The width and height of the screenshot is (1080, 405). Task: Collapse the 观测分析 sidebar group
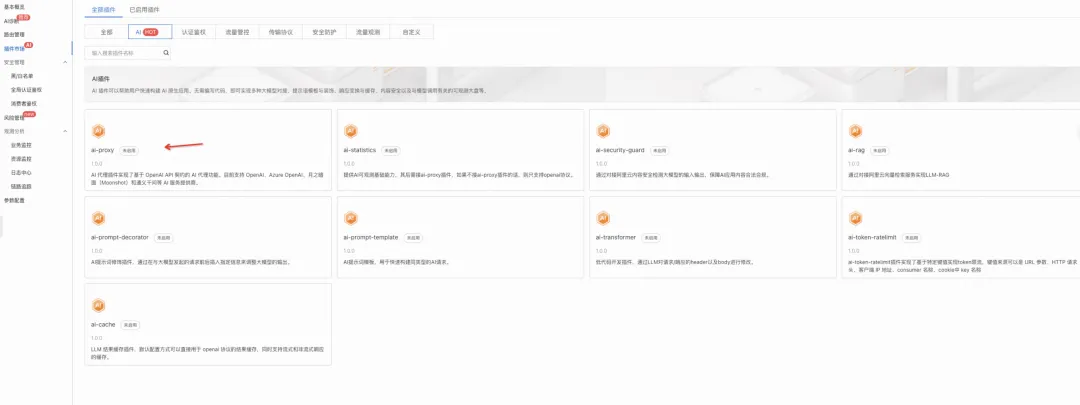pos(65,131)
